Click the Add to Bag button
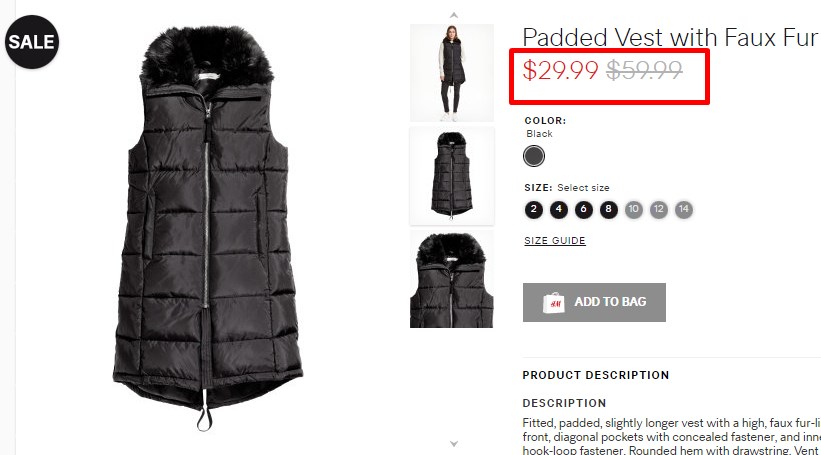This screenshot has height=455, width=821. click(x=594, y=302)
